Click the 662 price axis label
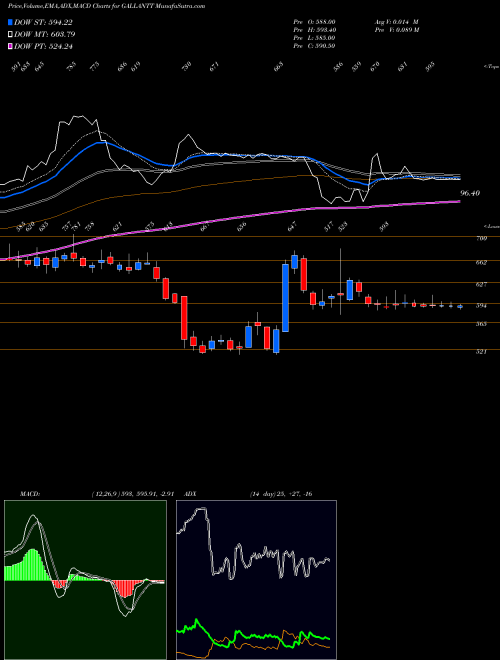This screenshot has width=500, height=660. [481, 262]
